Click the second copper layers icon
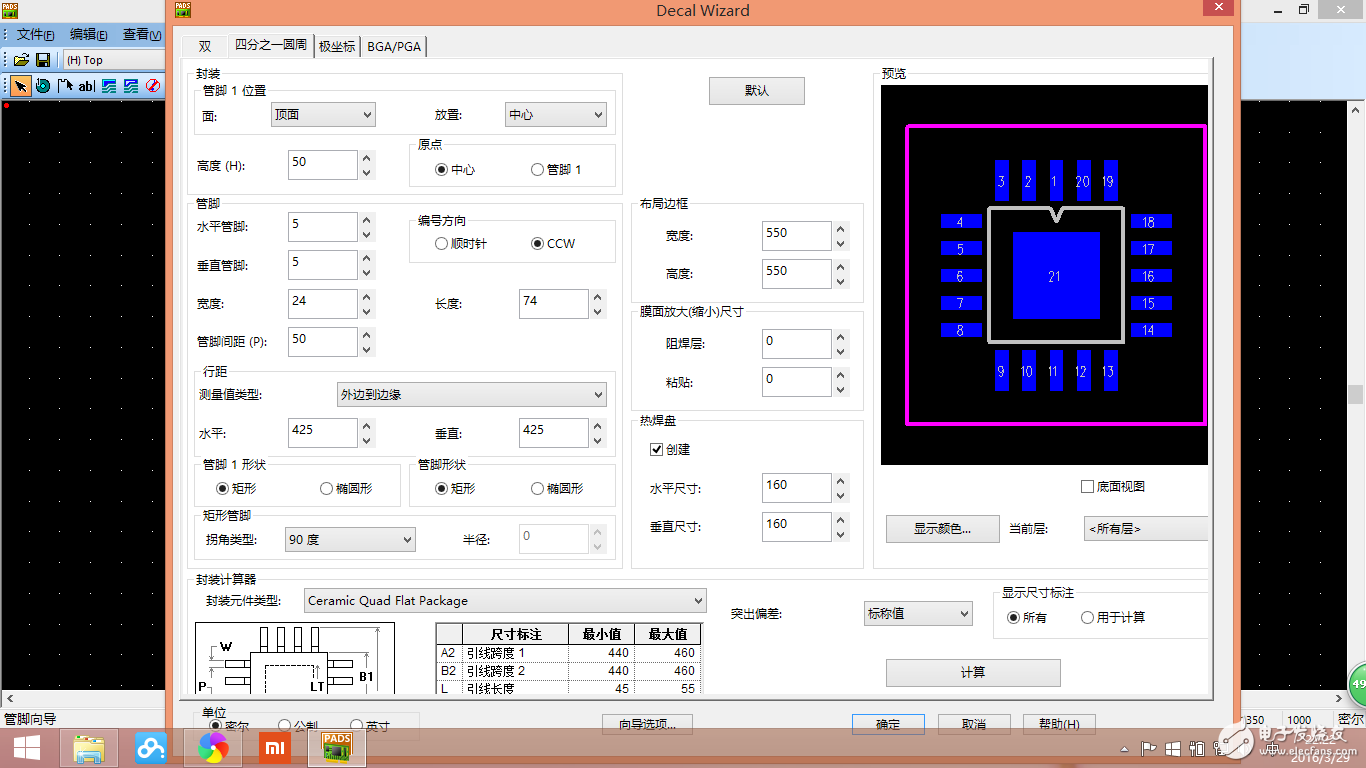The image size is (1366, 768). coord(131,86)
